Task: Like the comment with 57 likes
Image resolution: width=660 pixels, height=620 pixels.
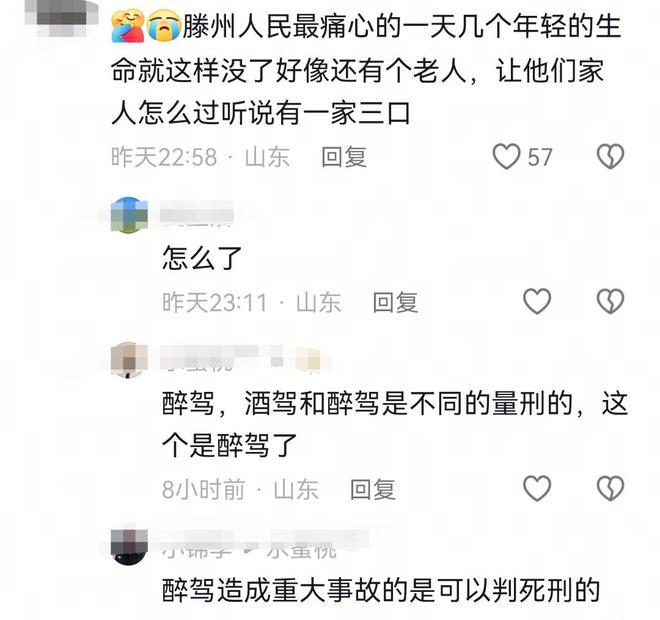Action: (x=506, y=157)
